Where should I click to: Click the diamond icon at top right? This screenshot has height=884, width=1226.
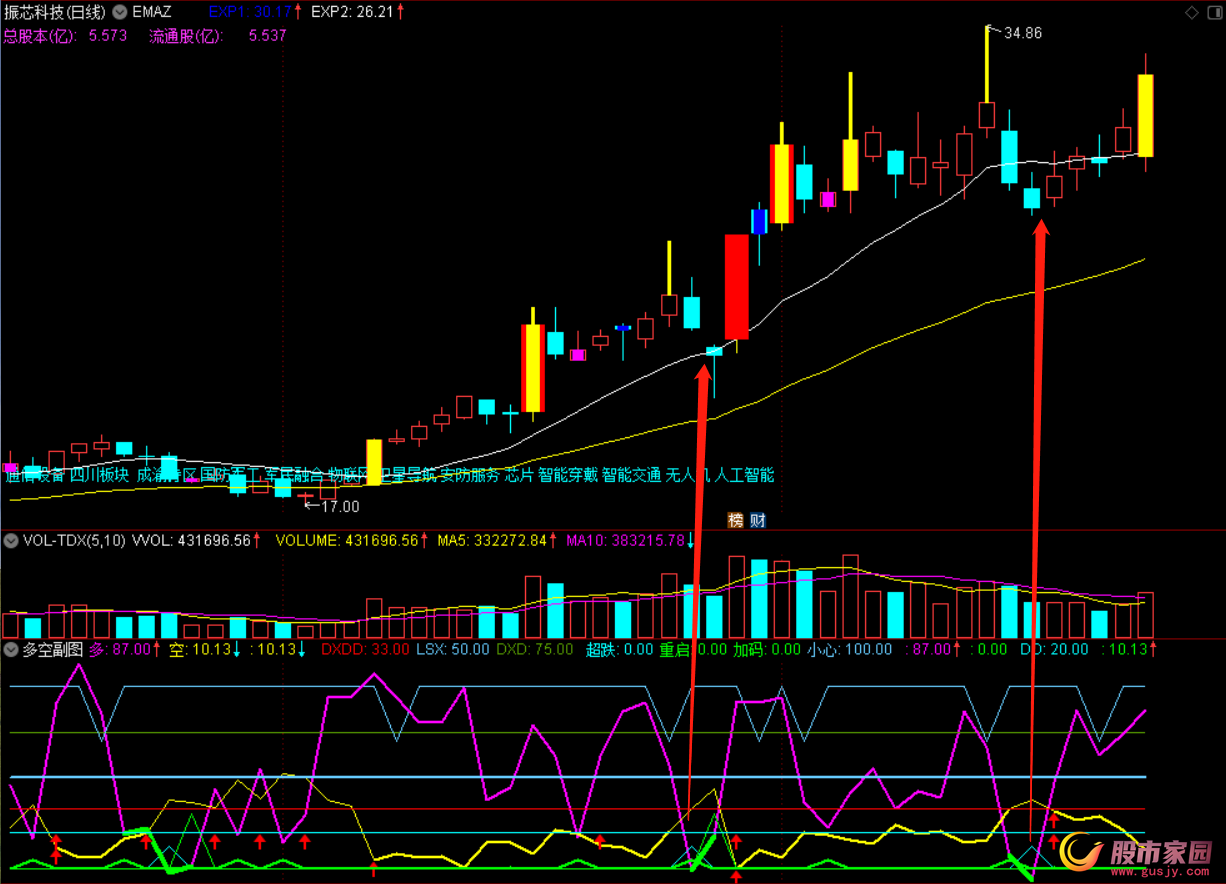pyautogui.click(x=1191, y=12)
